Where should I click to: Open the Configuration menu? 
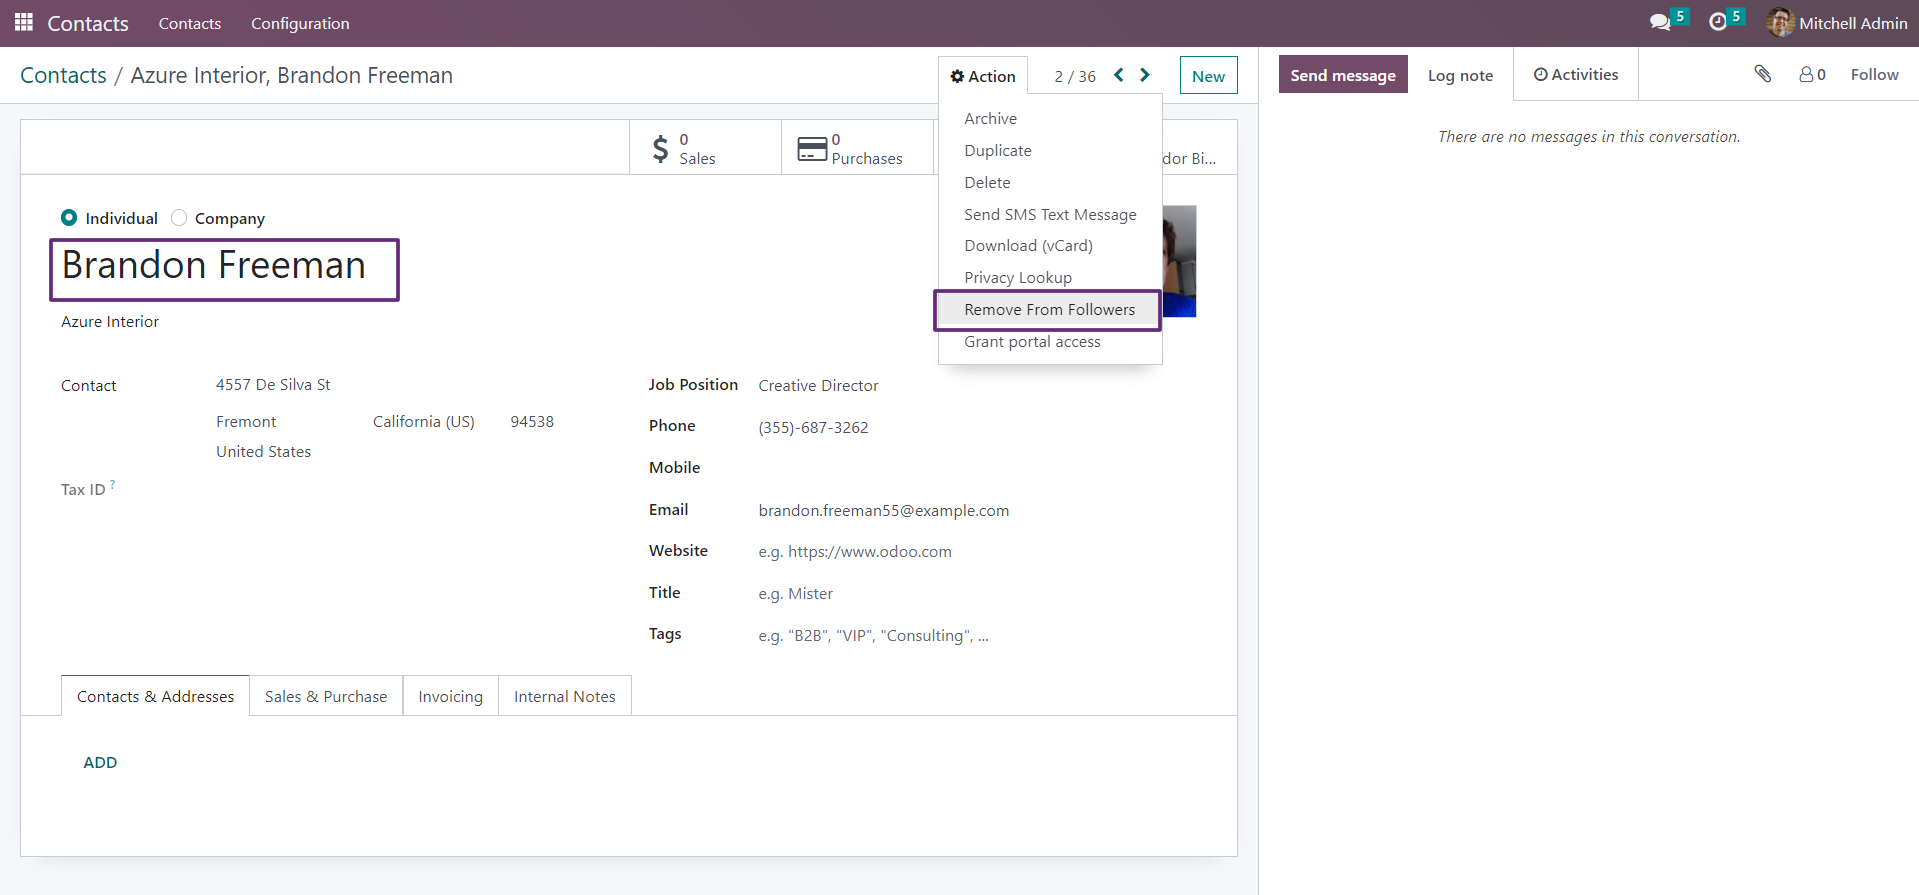(x=300, y=23)
